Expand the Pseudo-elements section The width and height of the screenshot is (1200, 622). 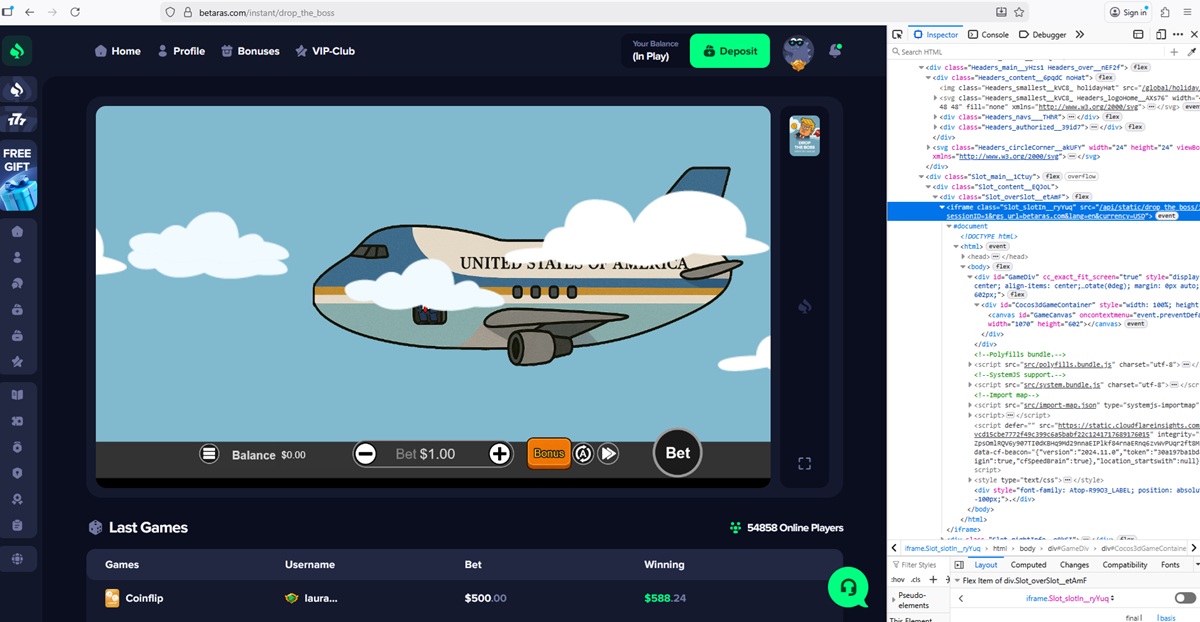(895, 600)
